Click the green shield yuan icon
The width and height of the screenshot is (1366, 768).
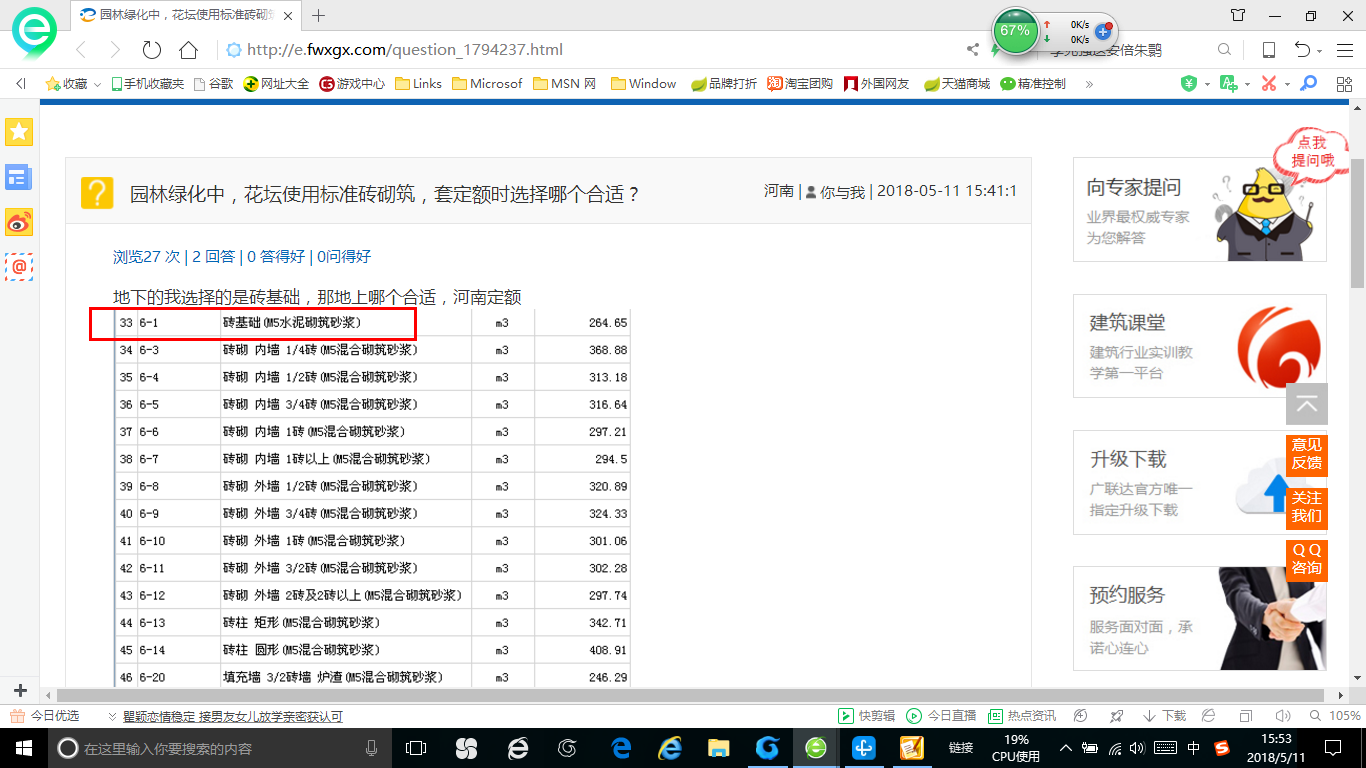(x=1189, y=84)
